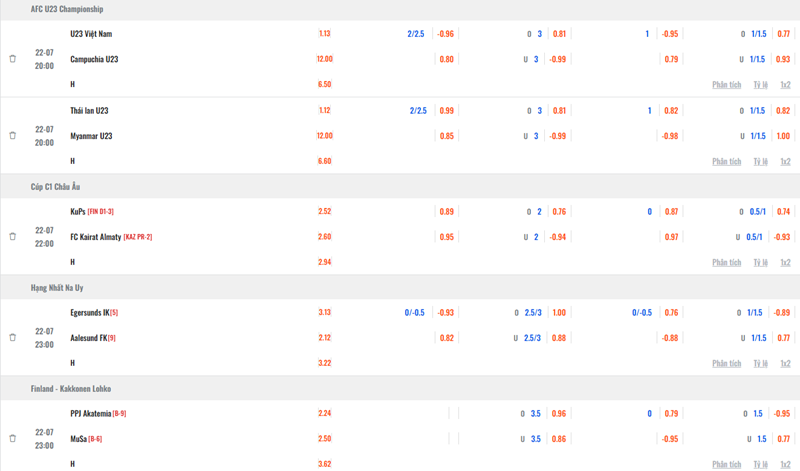Click the Cúp C1 Châu Âu league header

click(59, 186)
